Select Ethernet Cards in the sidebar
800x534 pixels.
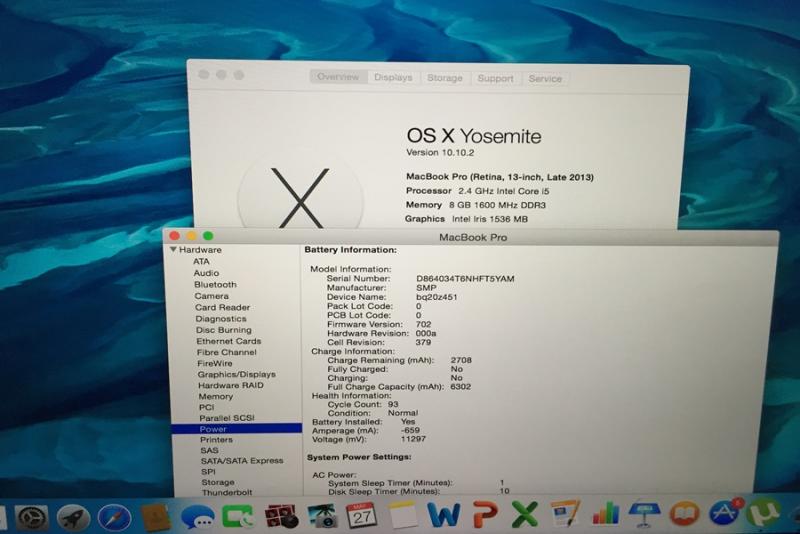(229, 341)
